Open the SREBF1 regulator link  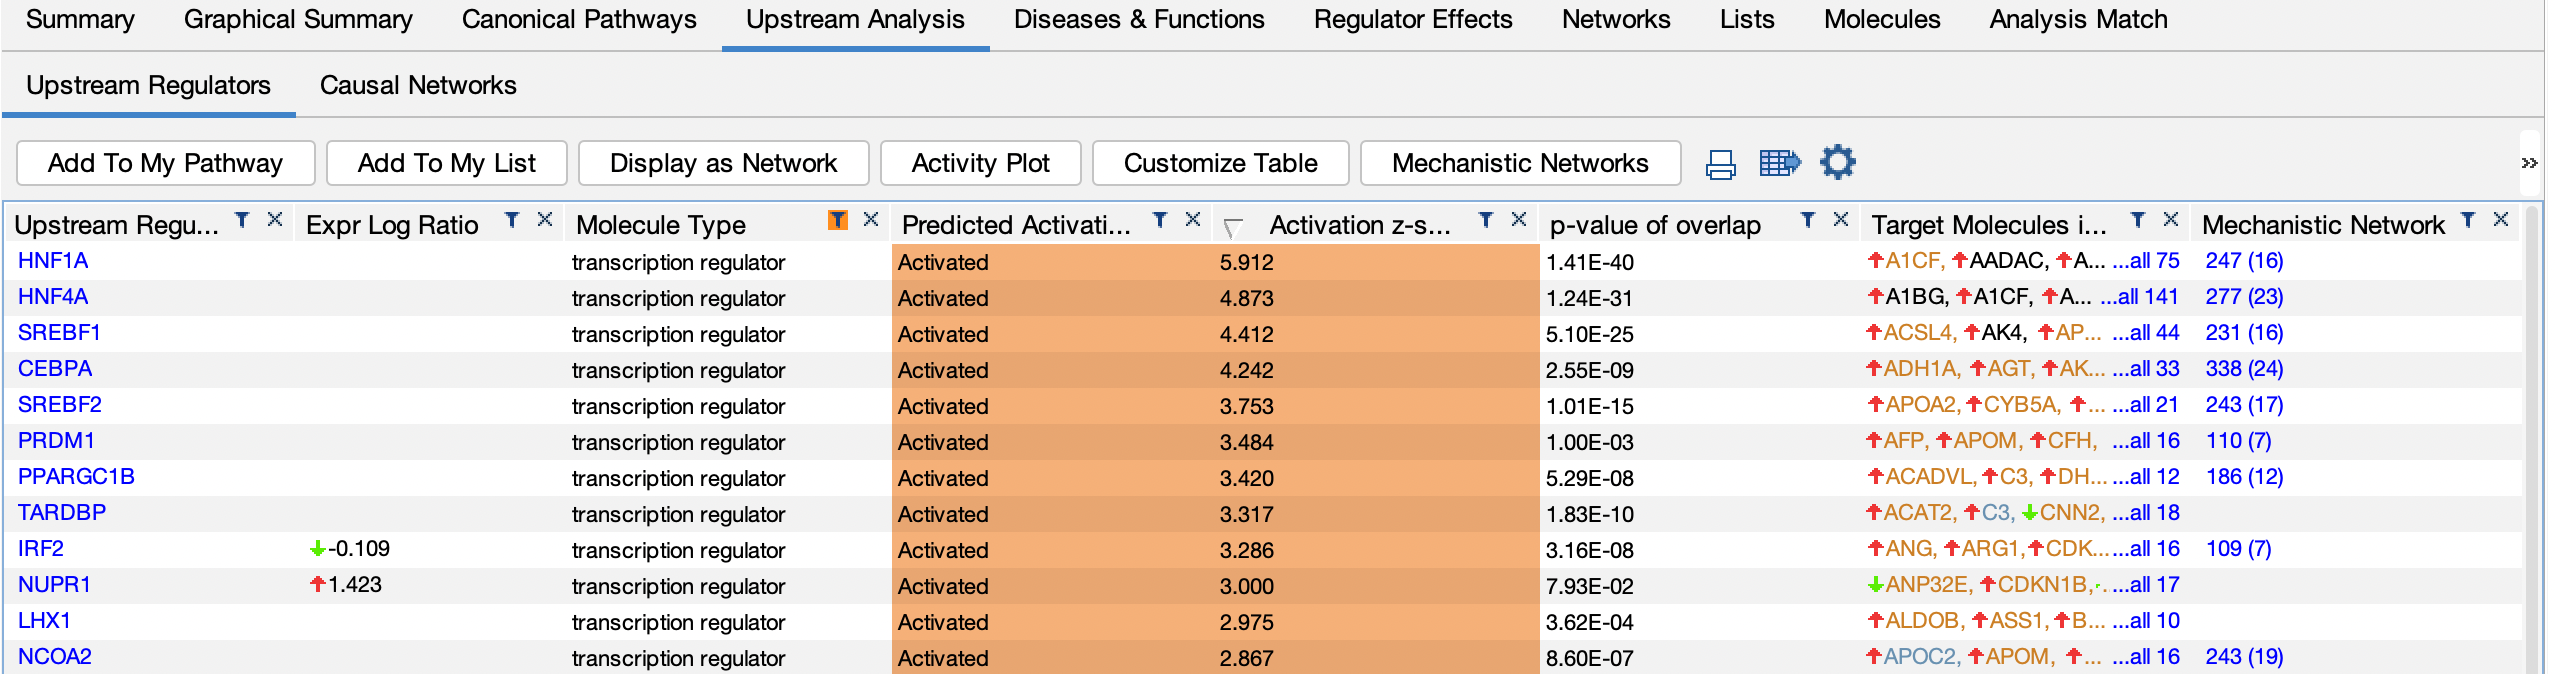point(59,333)
